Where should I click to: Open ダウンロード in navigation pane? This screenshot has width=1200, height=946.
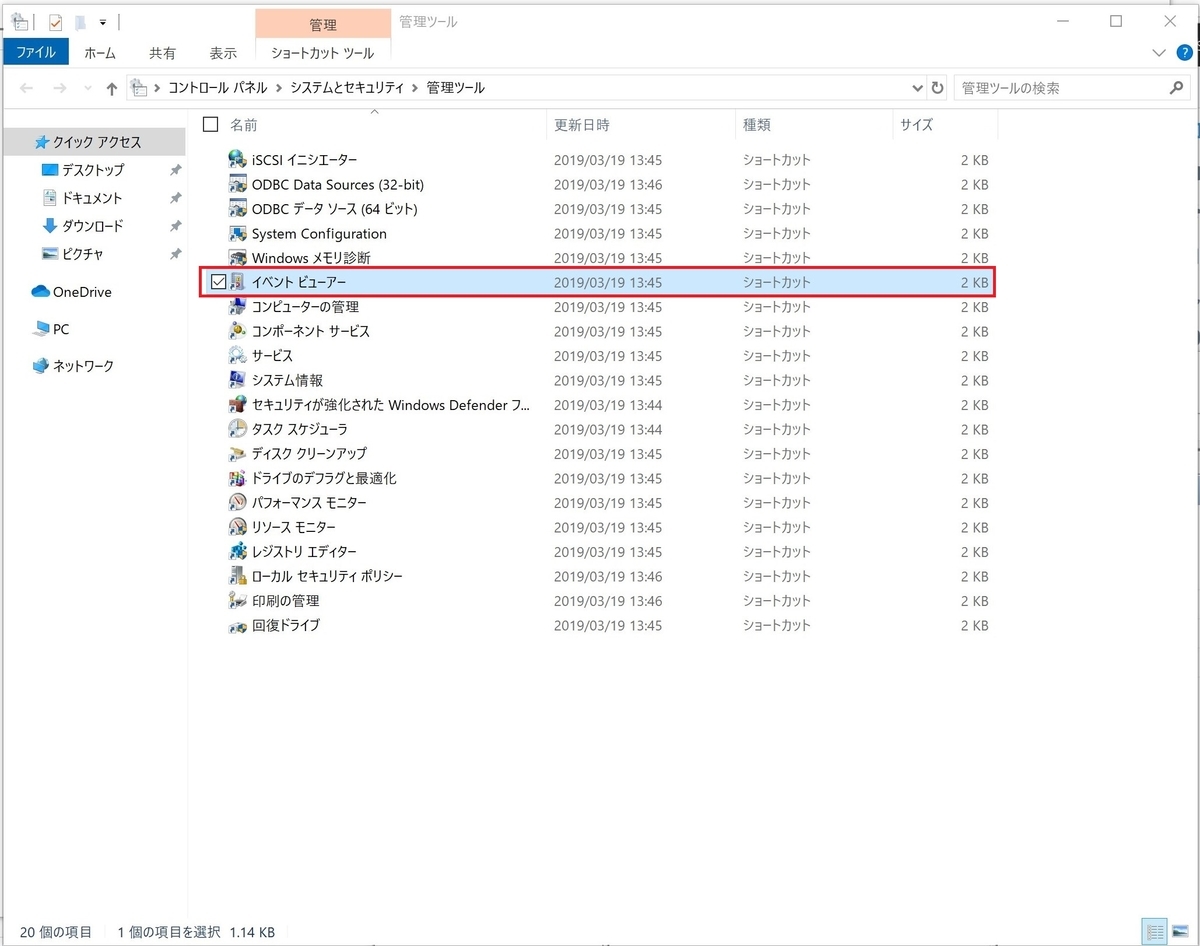(x=93, y=226)
